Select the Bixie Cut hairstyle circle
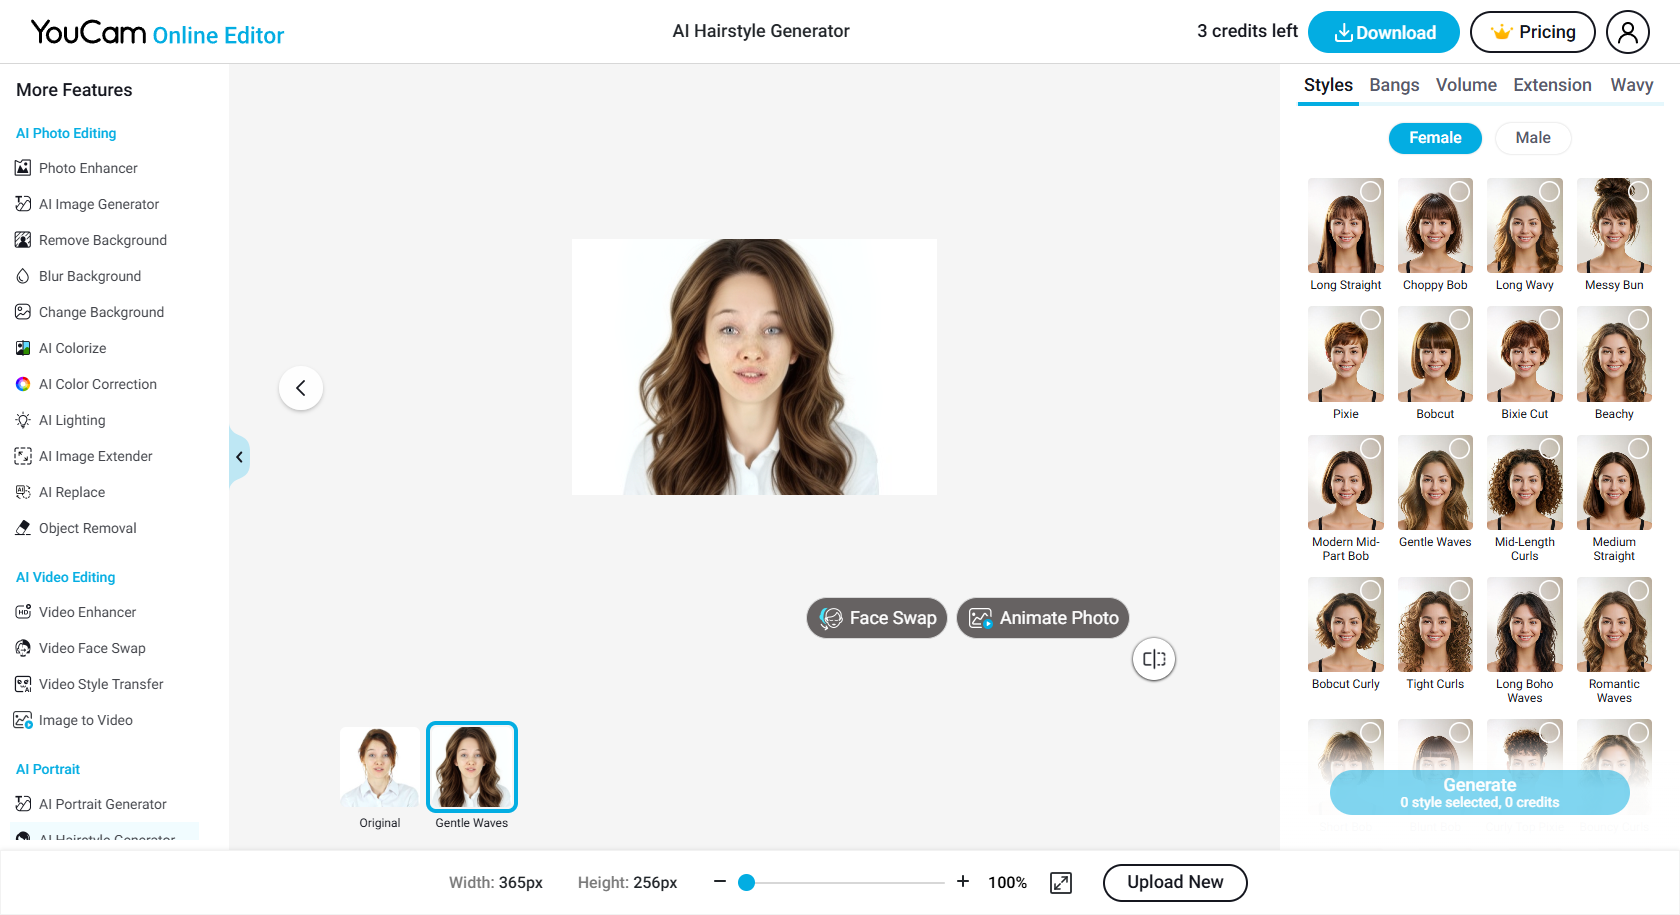This screenshot has width=1680, height=915. (1550, 319)
